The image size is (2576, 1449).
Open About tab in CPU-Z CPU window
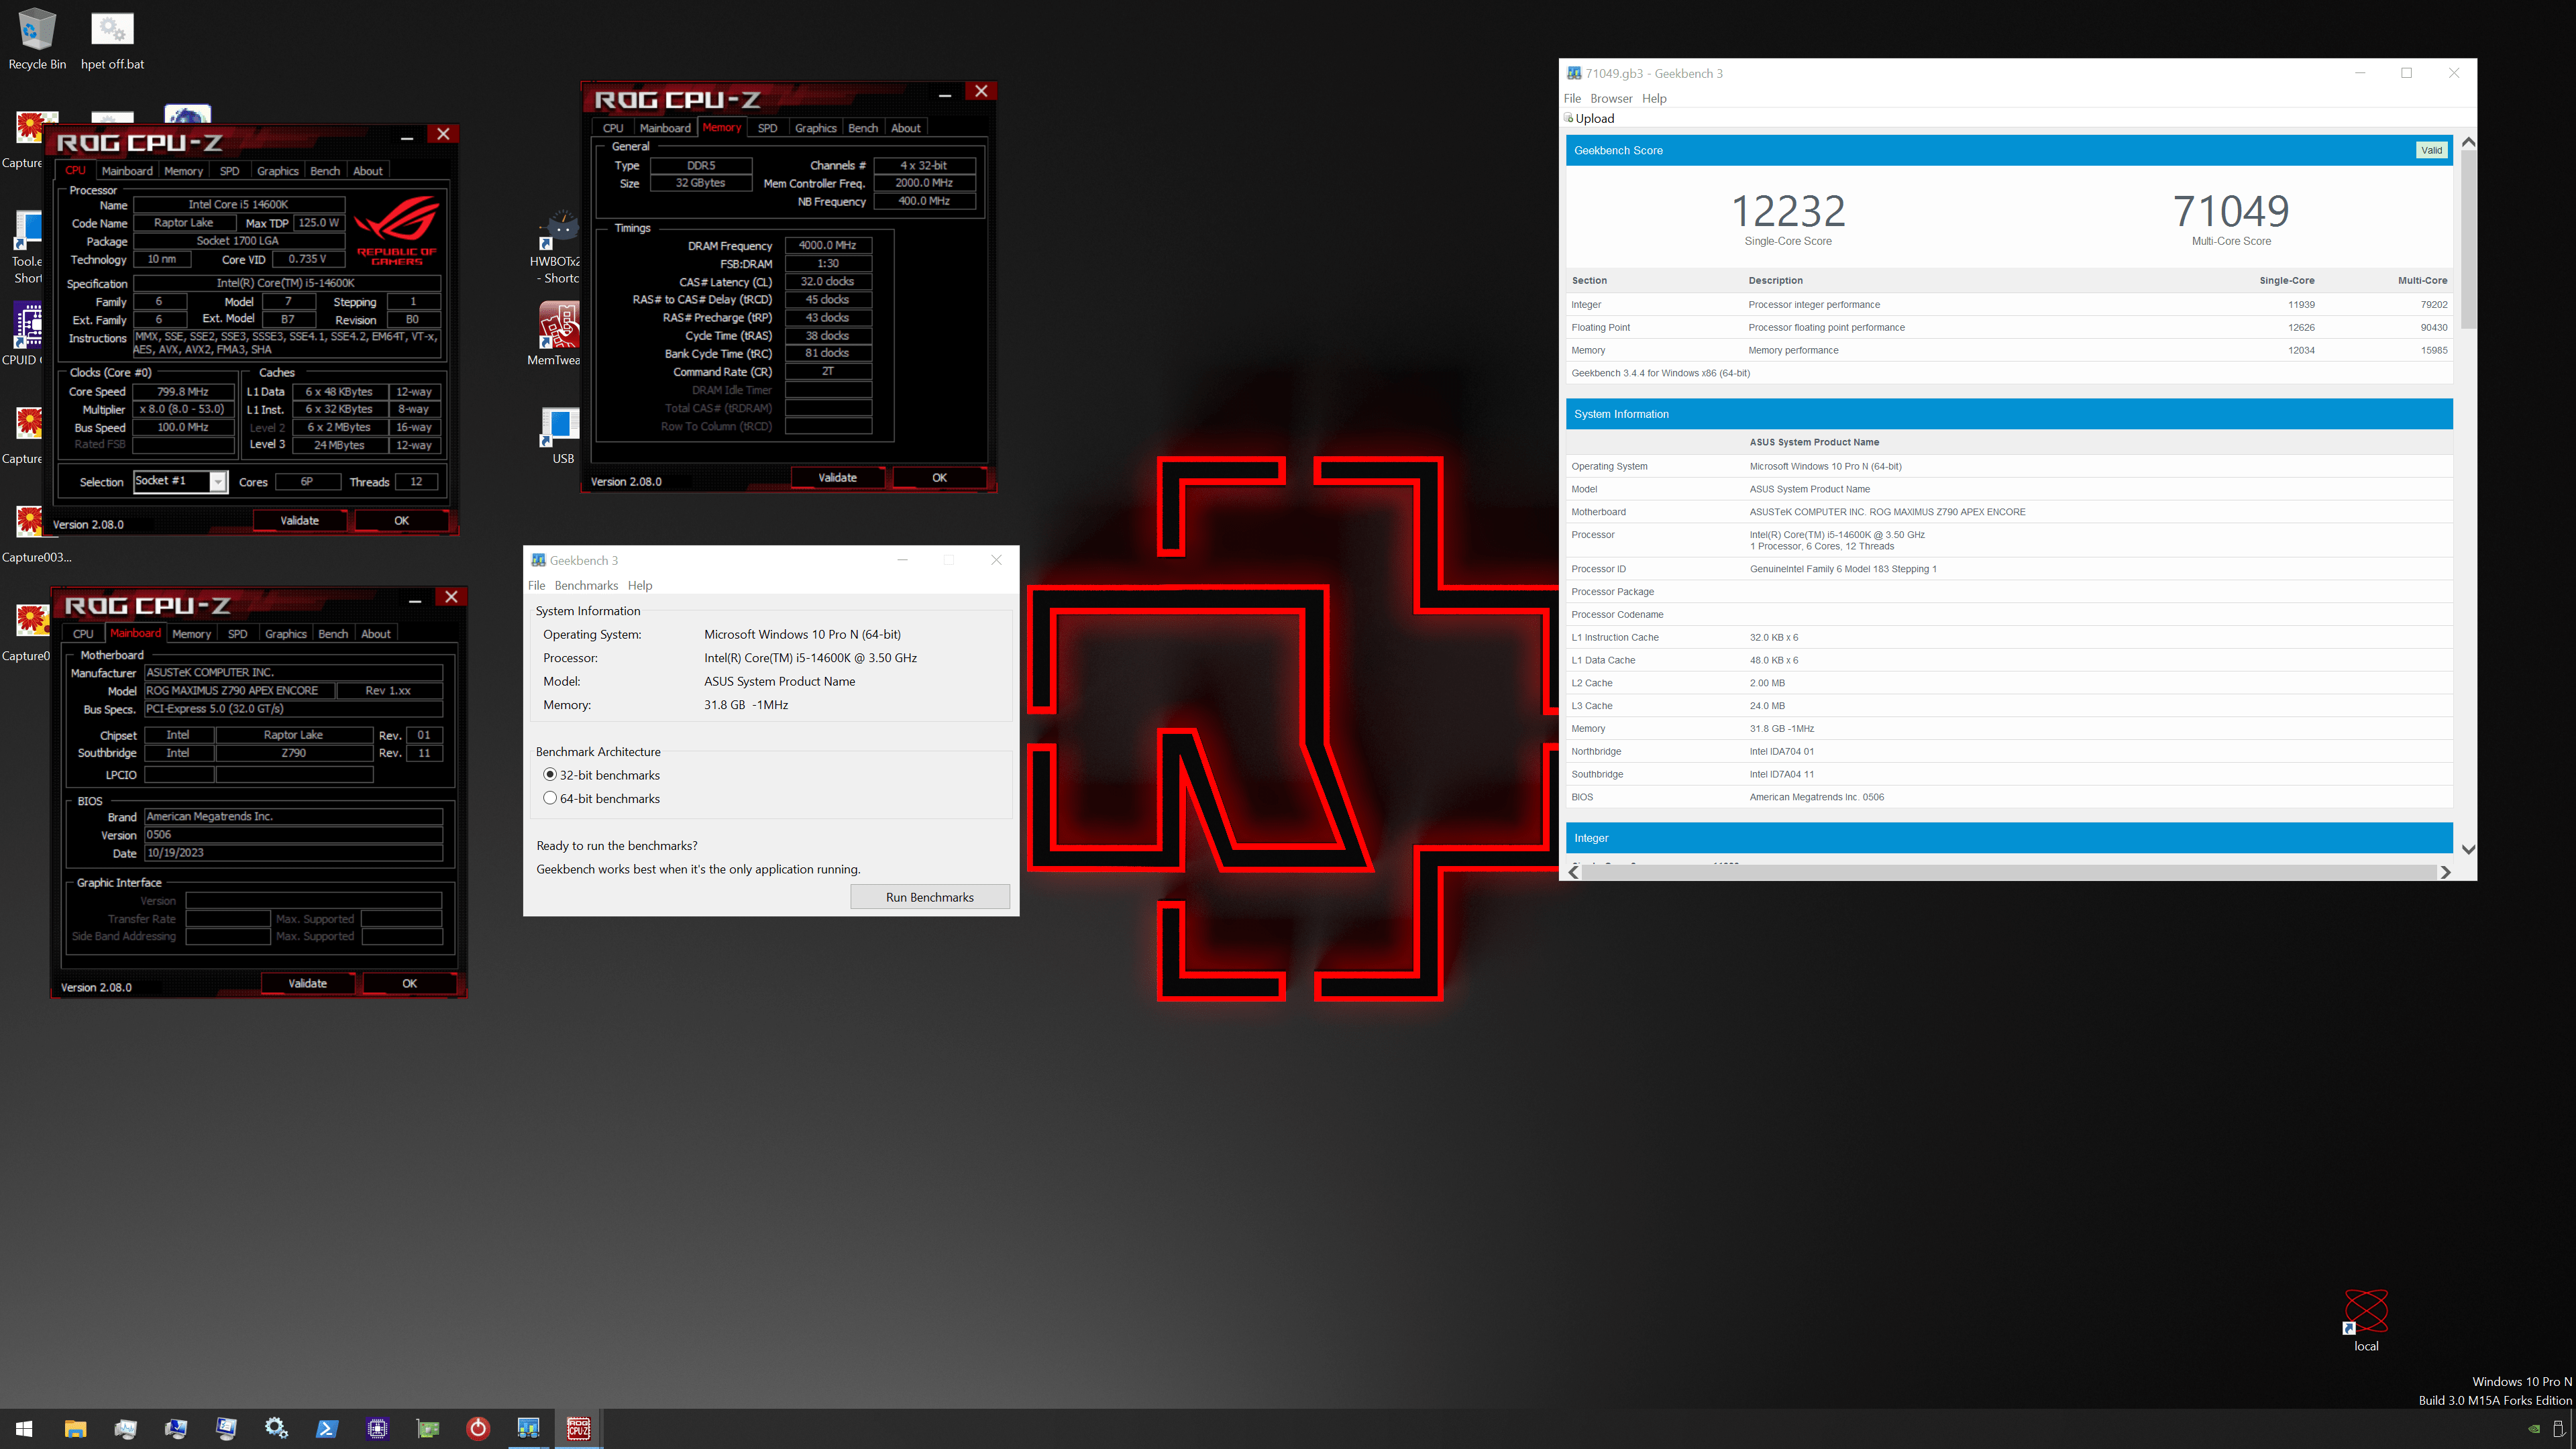368,171
